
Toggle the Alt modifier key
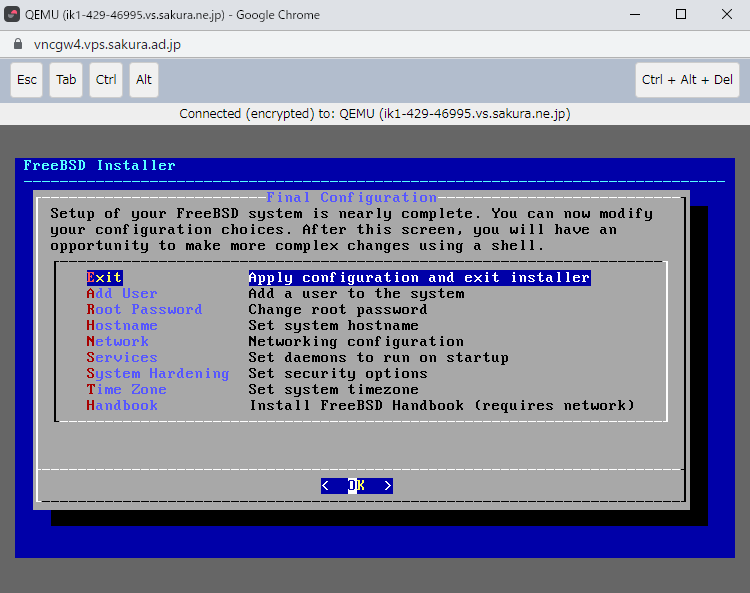[144, 80]
